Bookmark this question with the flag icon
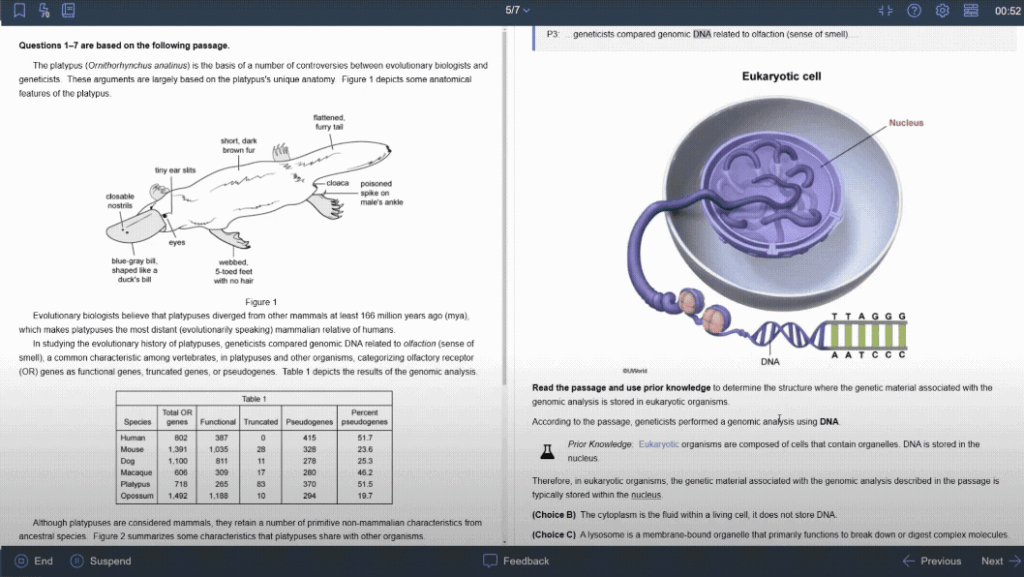This screenshot has height=577, width=1024. click(20, 11)
